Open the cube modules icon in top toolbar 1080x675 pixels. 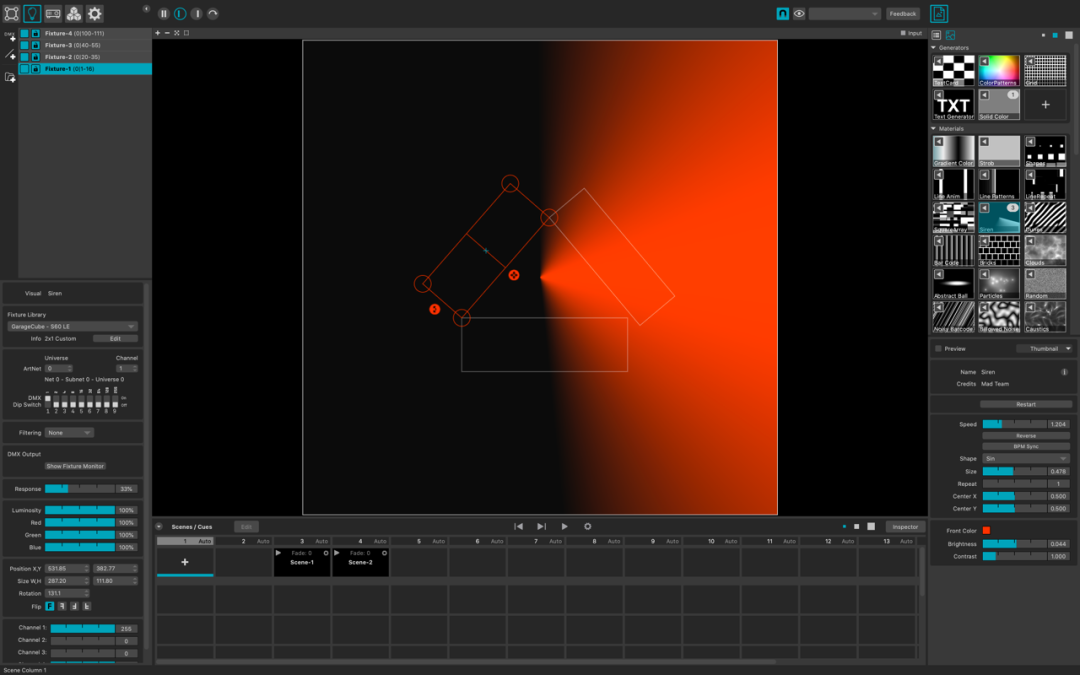coord(74,14)
